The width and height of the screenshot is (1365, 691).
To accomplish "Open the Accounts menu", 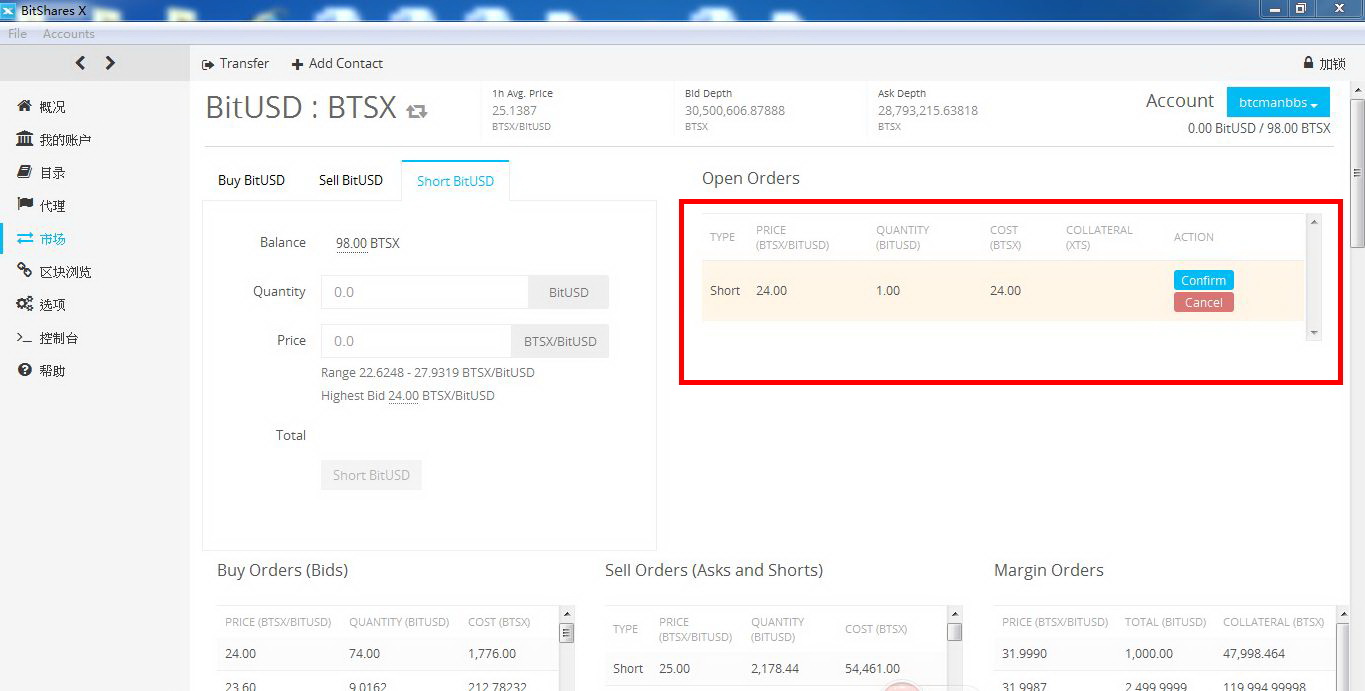I will tap(69, 34).
